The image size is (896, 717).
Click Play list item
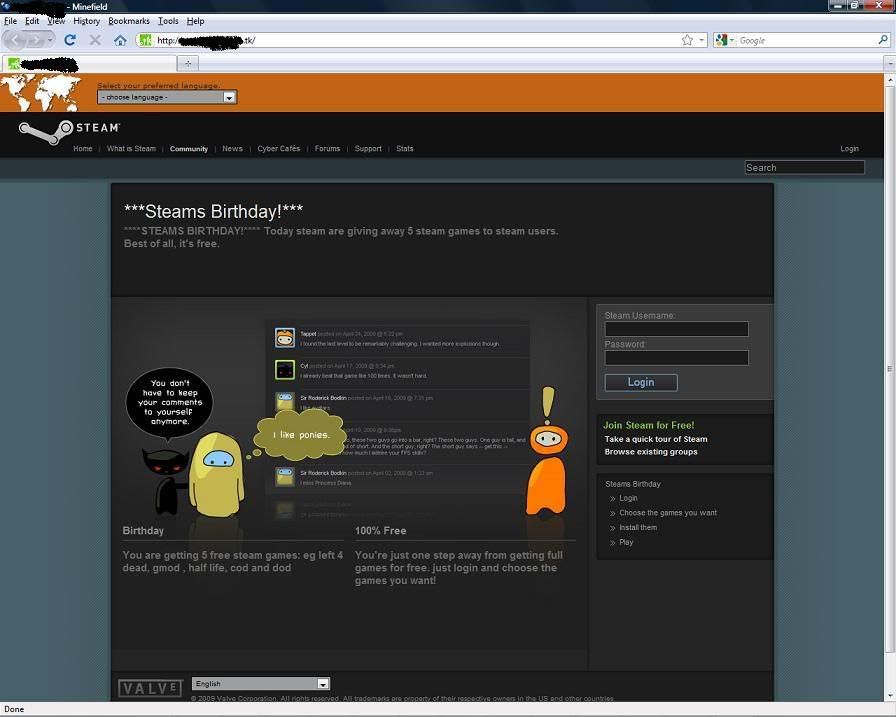tap(626, 542)
